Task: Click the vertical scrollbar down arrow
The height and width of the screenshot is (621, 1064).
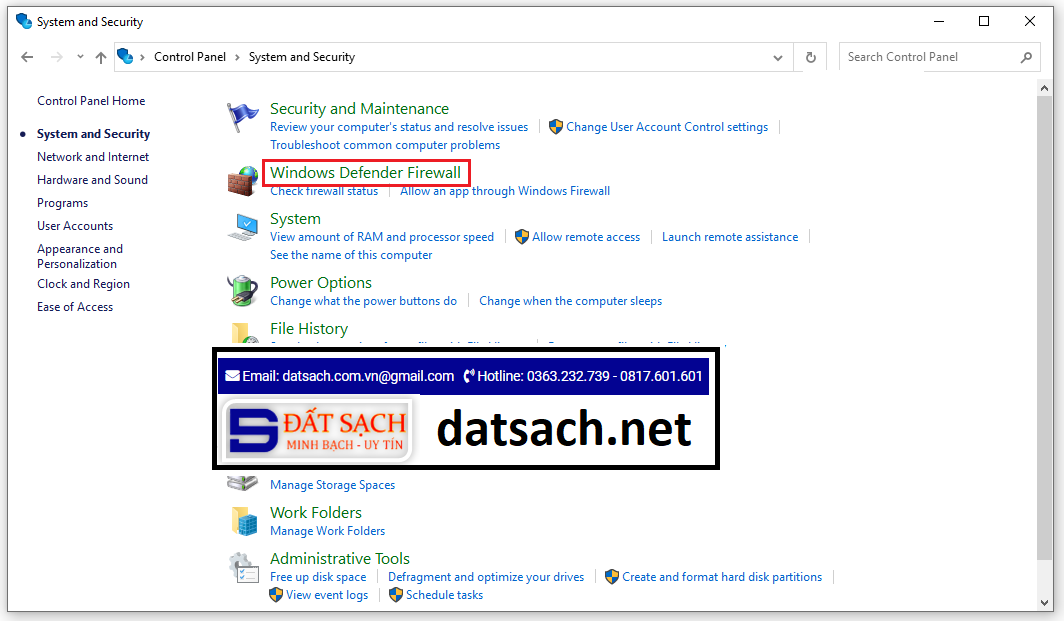Action: 1046,601
